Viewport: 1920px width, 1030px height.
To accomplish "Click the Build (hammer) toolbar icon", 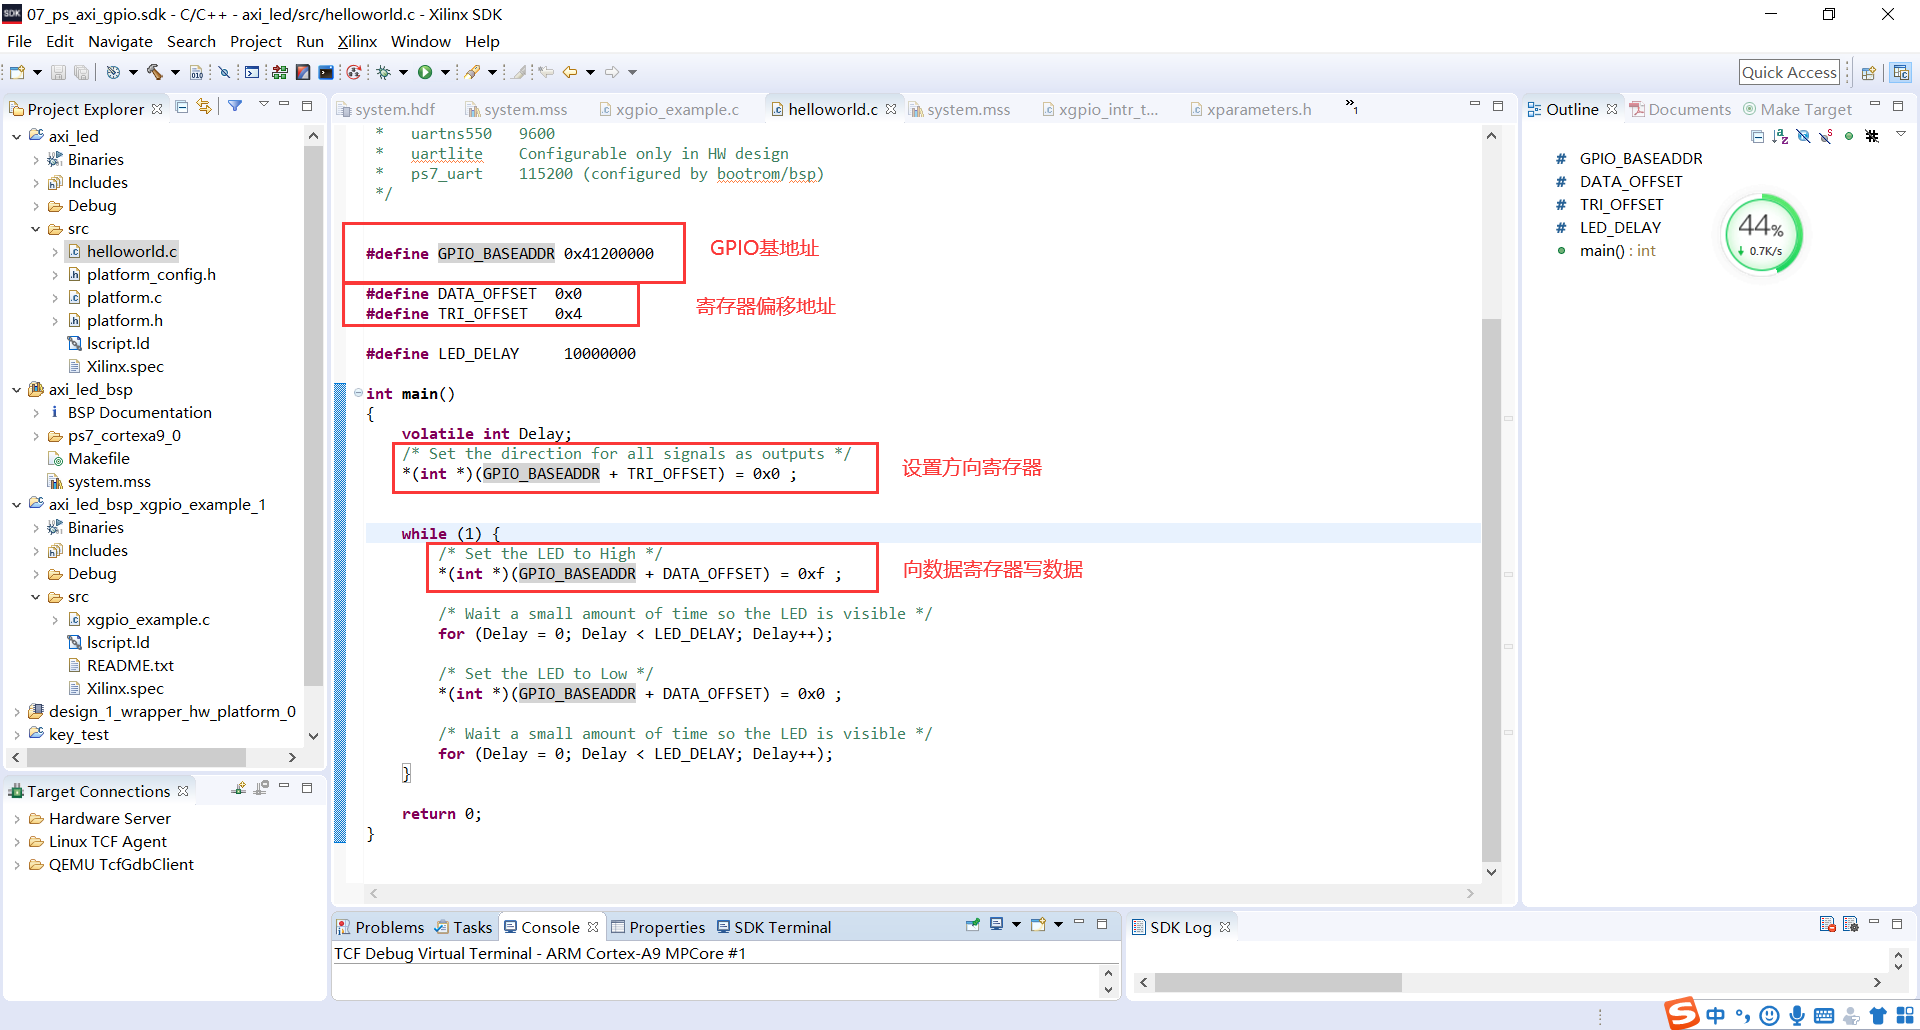I will click(x=154, y=72).
